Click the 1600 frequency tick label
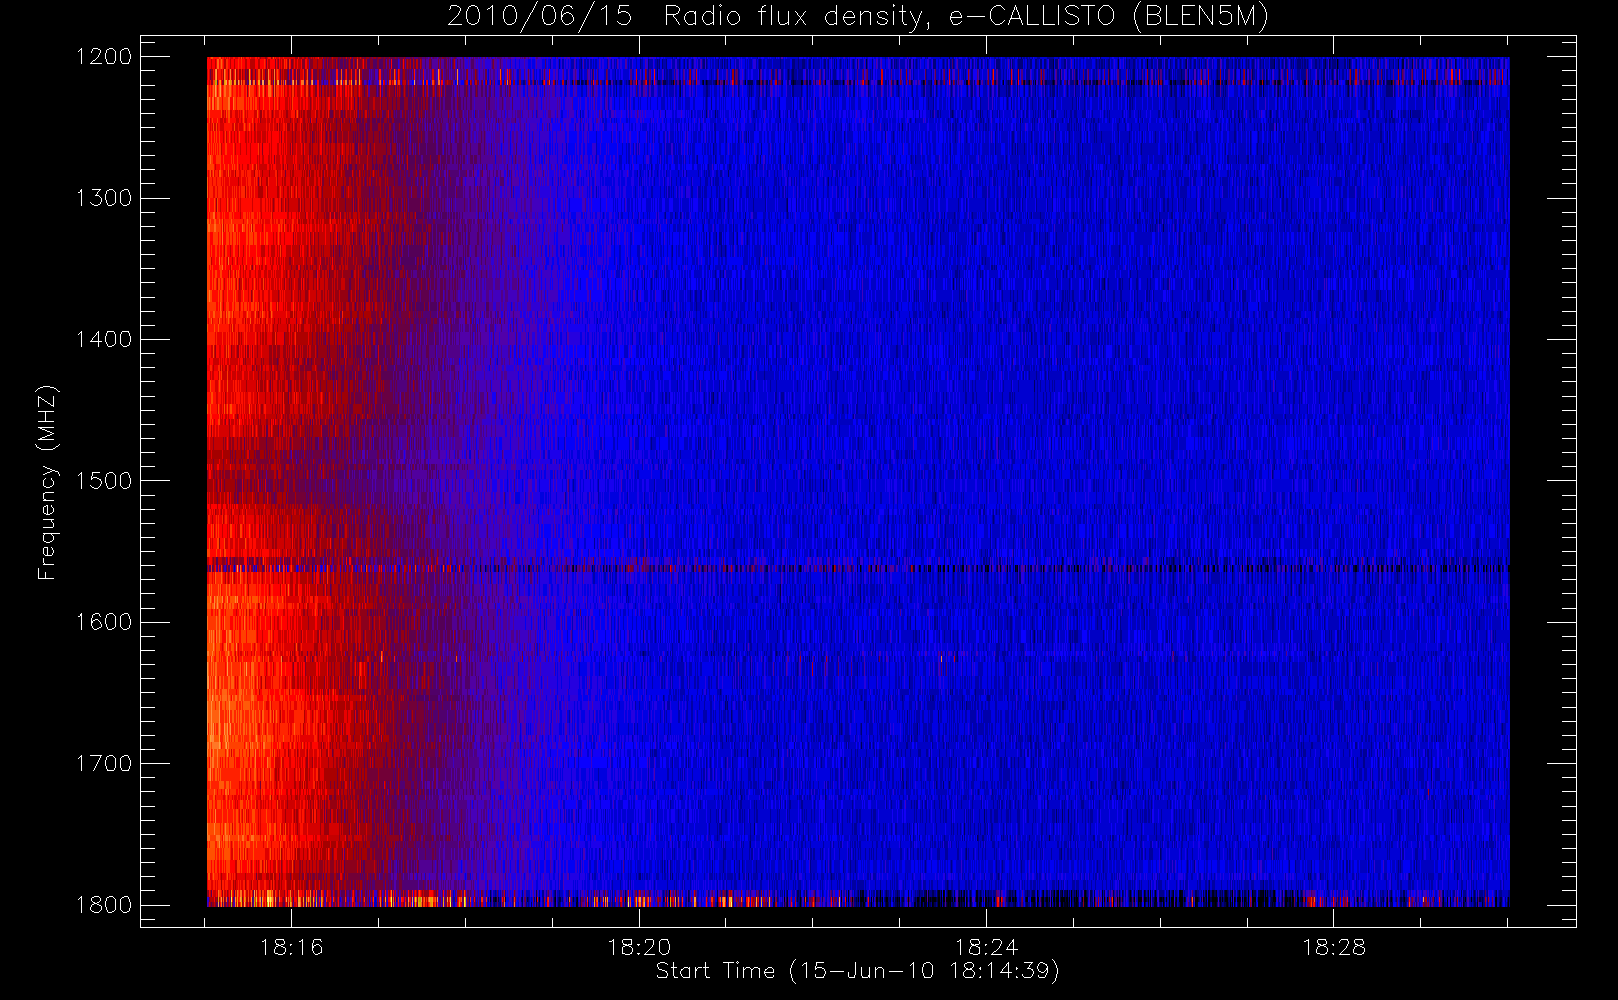The width and height of the screenshot is (1618, 1000). point(104,622)
